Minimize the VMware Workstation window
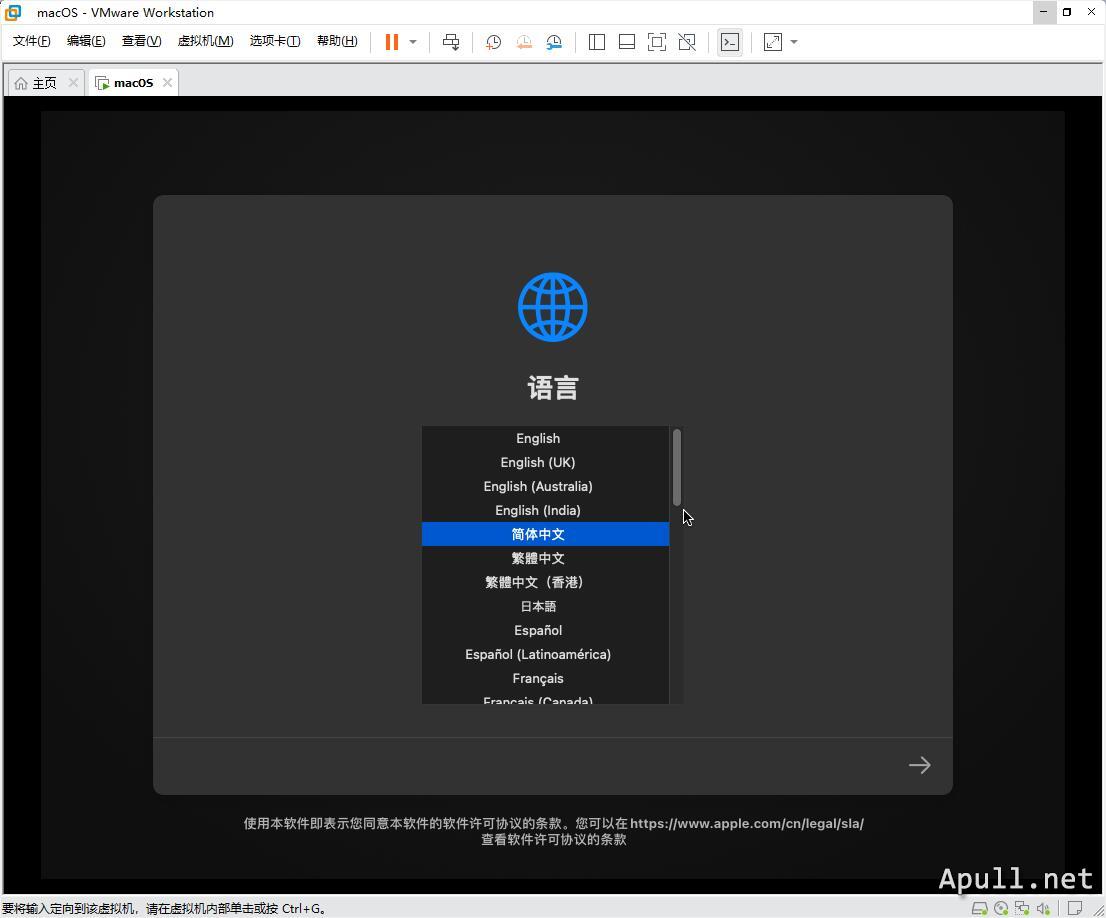The width and height of the screenshot is (1106, 918). pyautogui.click(x=1044, y=12)
